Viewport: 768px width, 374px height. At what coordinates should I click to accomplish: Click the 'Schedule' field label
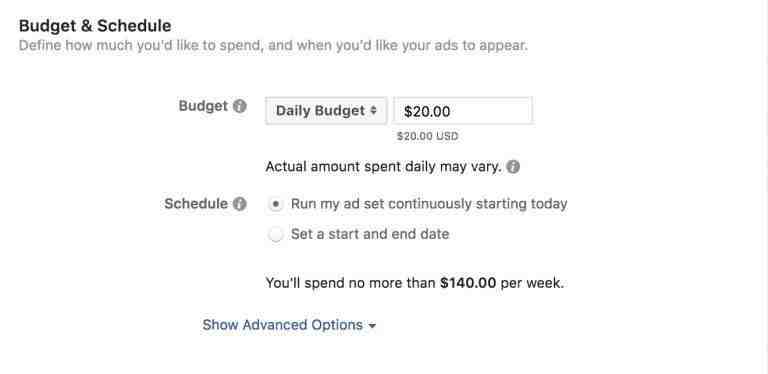196,204
